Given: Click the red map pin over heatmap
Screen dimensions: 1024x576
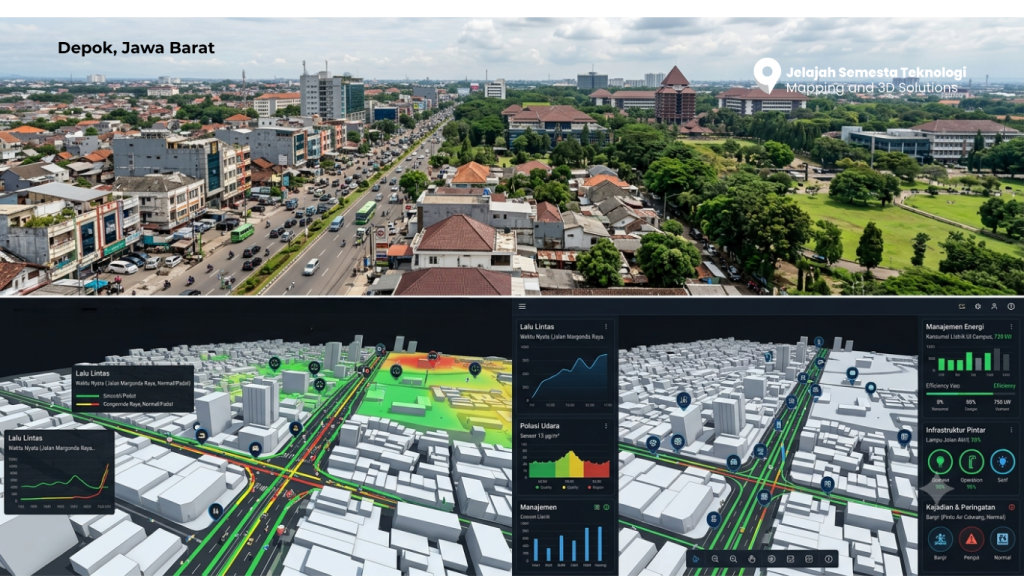Looking at the screenshot, I should (x=432, y=357).
